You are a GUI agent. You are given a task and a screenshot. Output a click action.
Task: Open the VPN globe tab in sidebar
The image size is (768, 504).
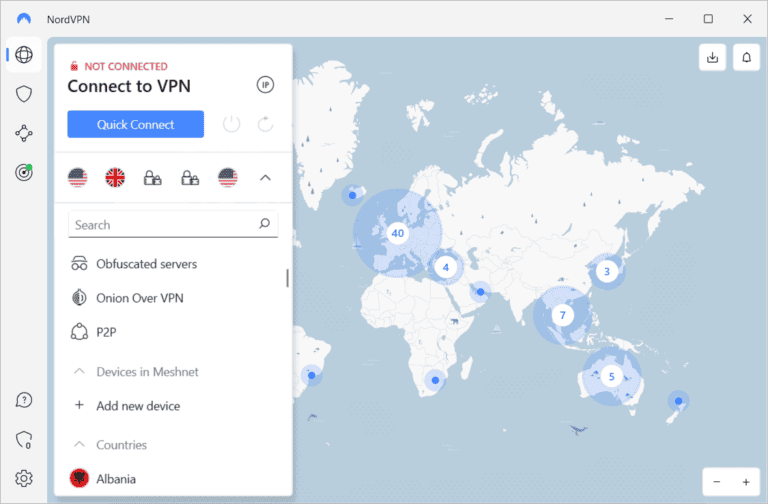[24, 54]
